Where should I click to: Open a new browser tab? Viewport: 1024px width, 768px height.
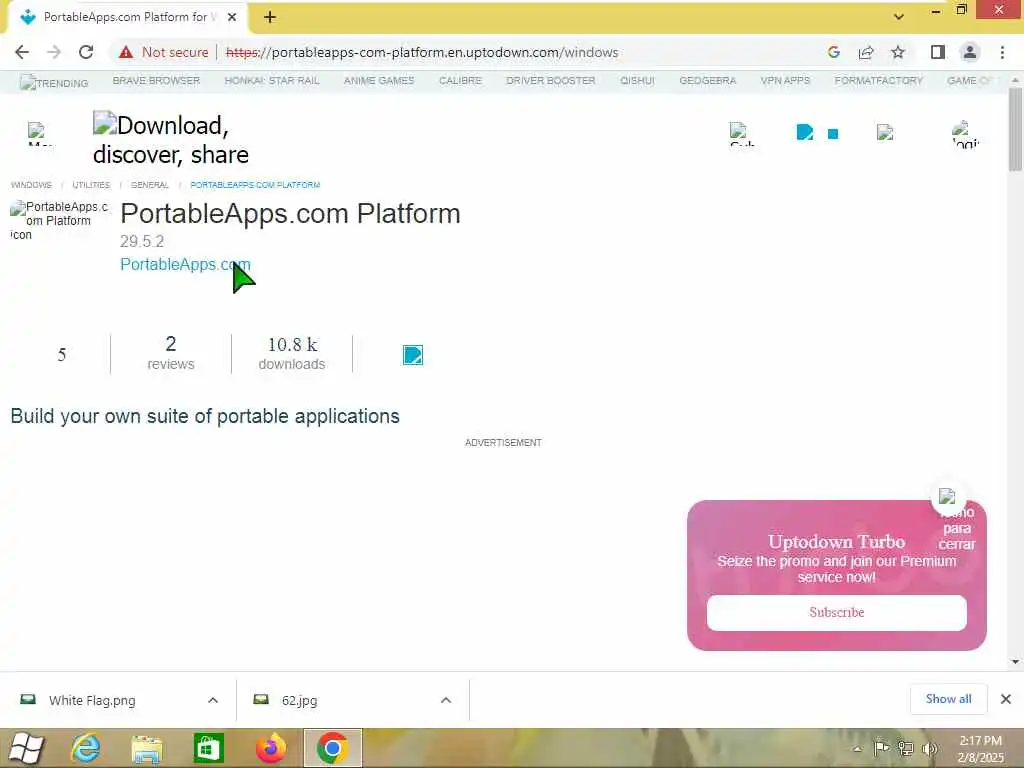click(270, 17)
